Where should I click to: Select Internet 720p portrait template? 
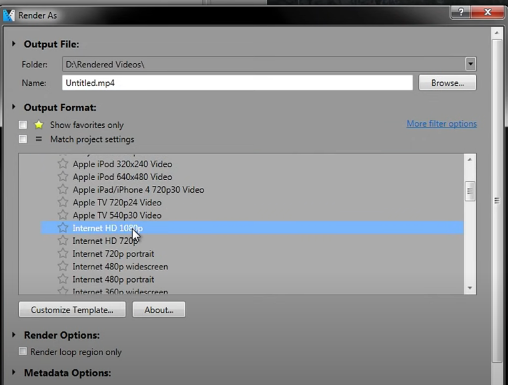tap(113, 254)
